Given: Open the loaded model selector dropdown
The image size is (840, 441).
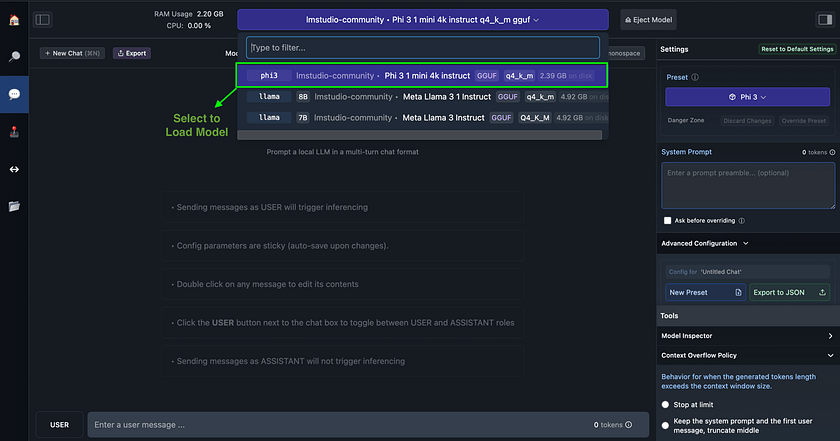Looking at the screenshot, I should tap(423, 20).
